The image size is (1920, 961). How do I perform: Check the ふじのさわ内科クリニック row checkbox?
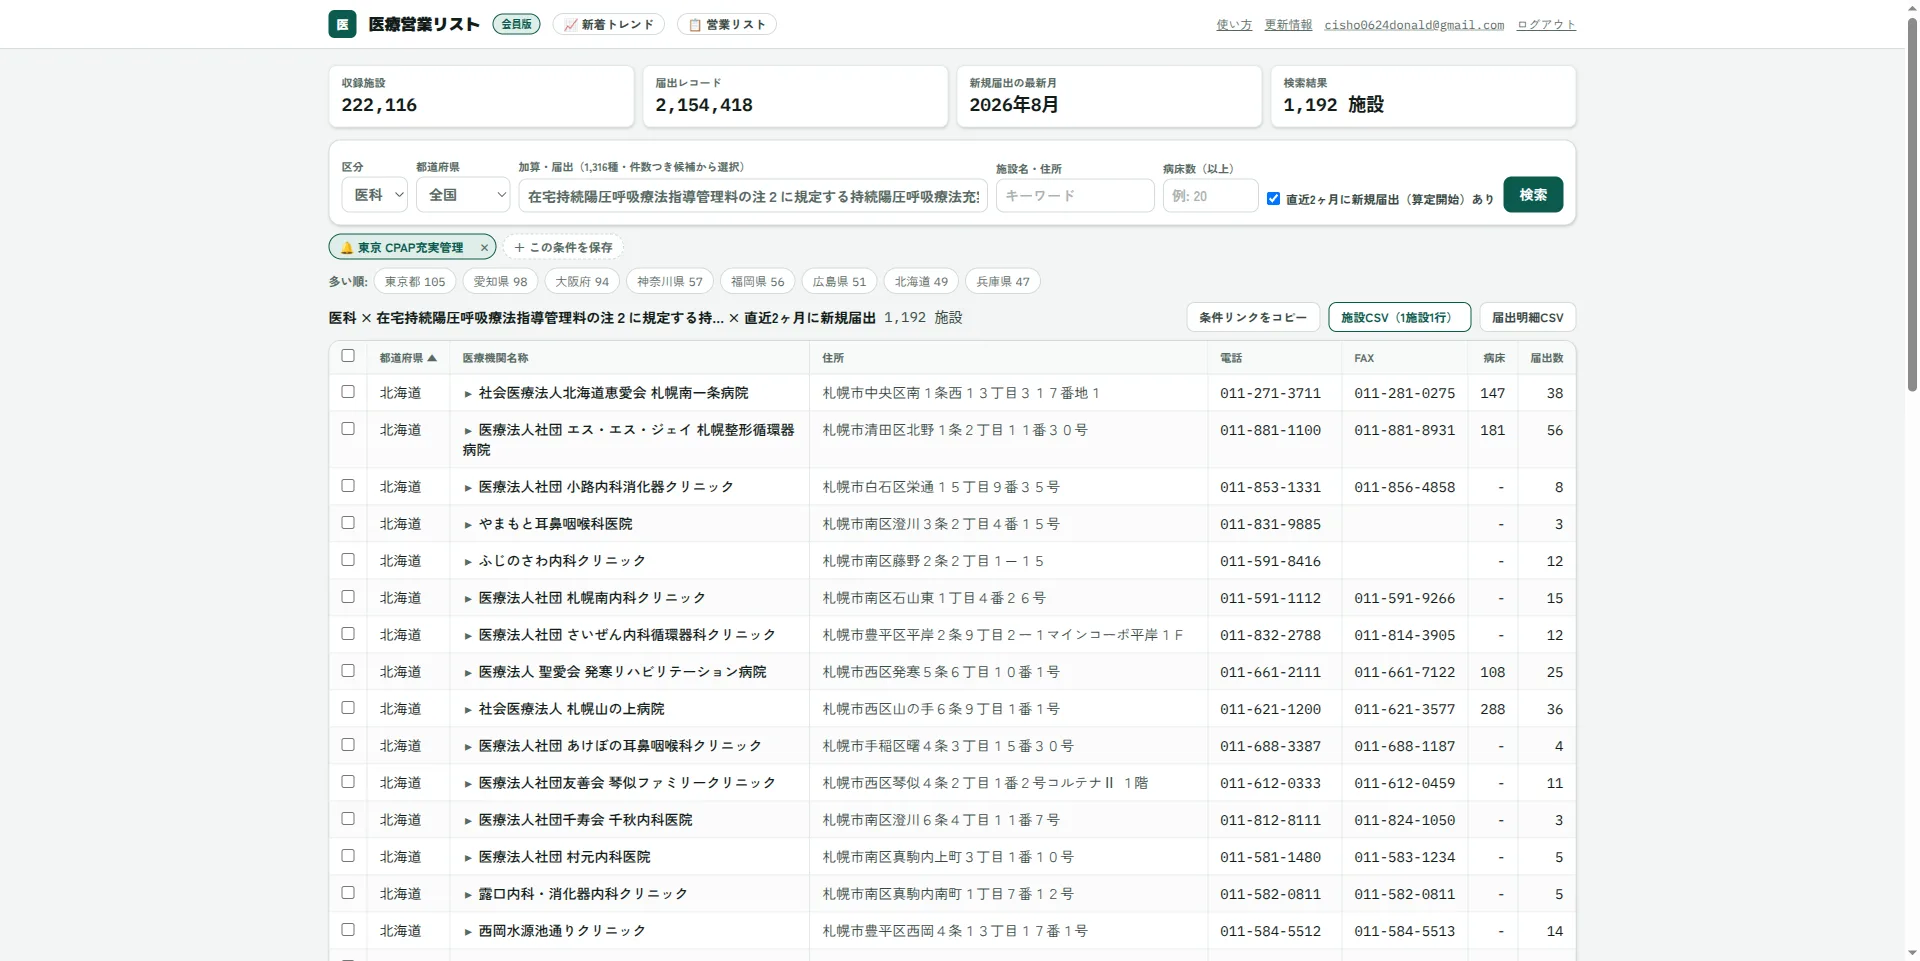point(348,560)
